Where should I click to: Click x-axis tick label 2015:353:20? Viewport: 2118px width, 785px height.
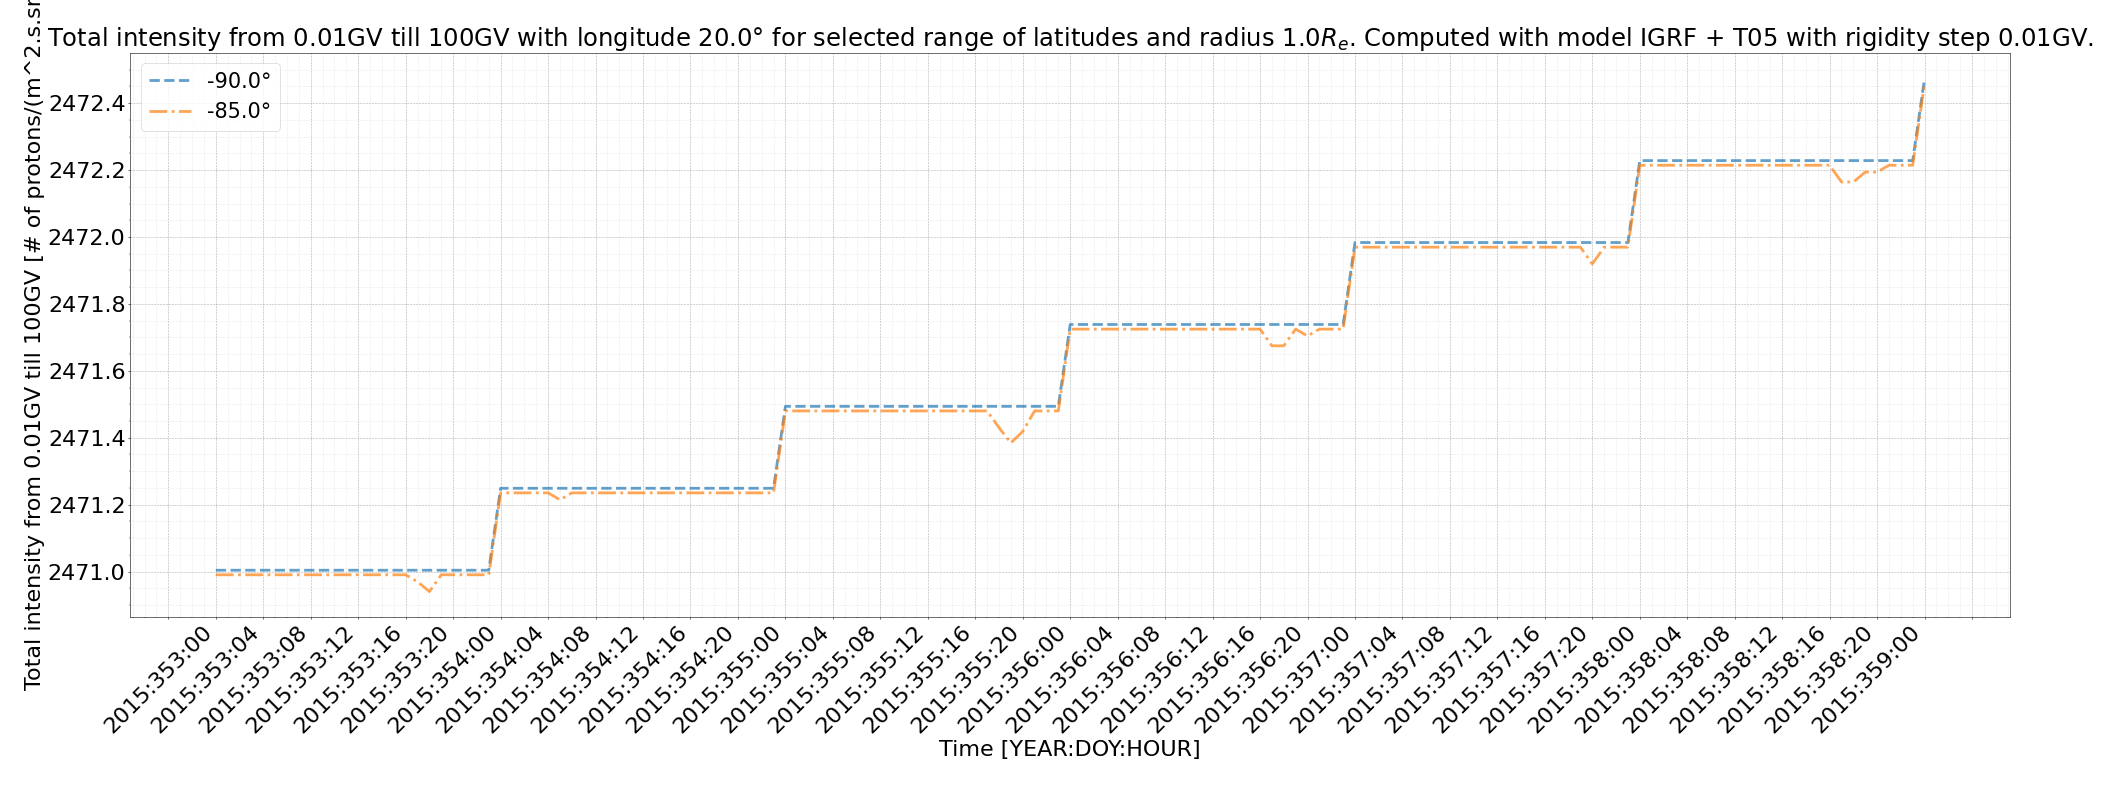[396, 680]
